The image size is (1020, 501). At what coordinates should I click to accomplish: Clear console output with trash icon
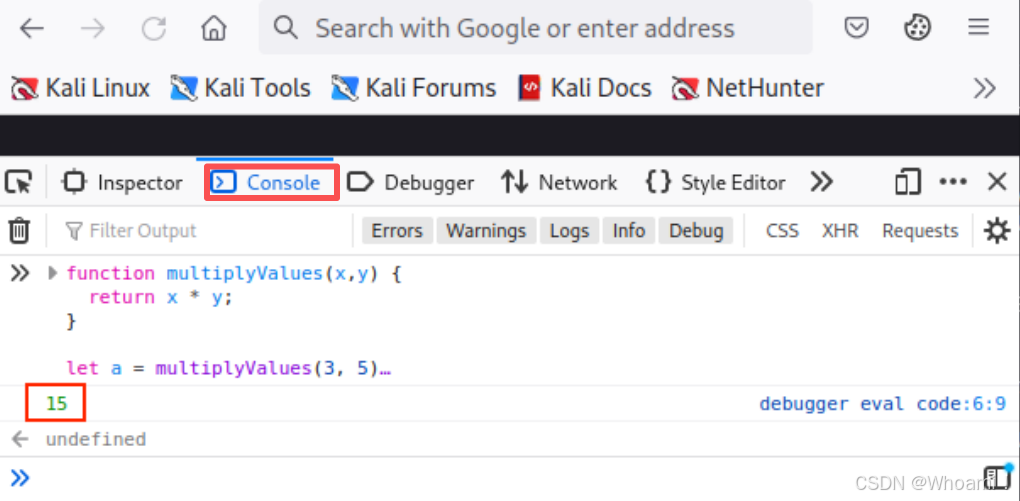19,230
